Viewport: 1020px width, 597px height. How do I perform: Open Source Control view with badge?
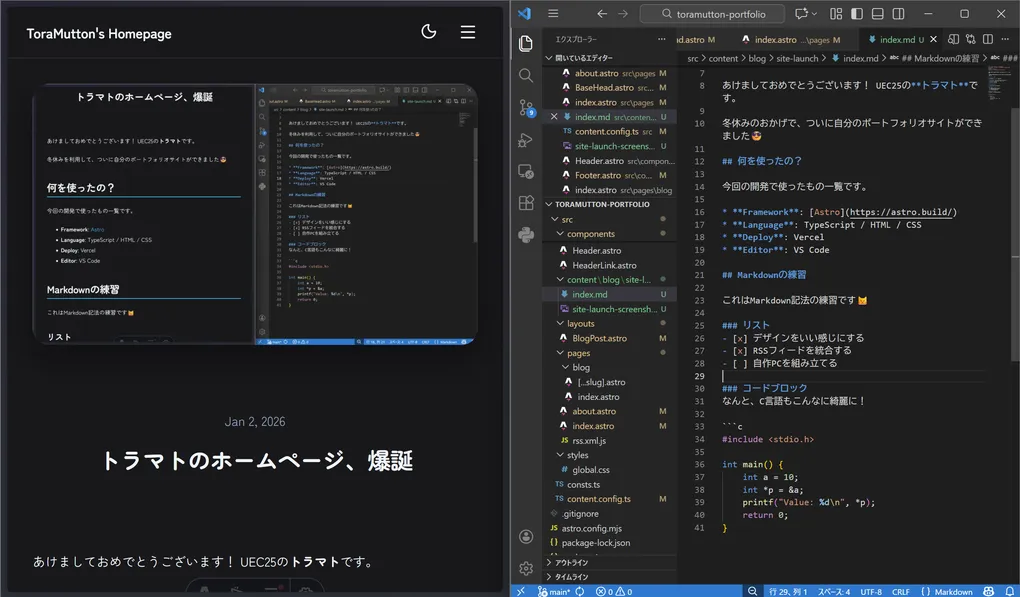(526, 108)
